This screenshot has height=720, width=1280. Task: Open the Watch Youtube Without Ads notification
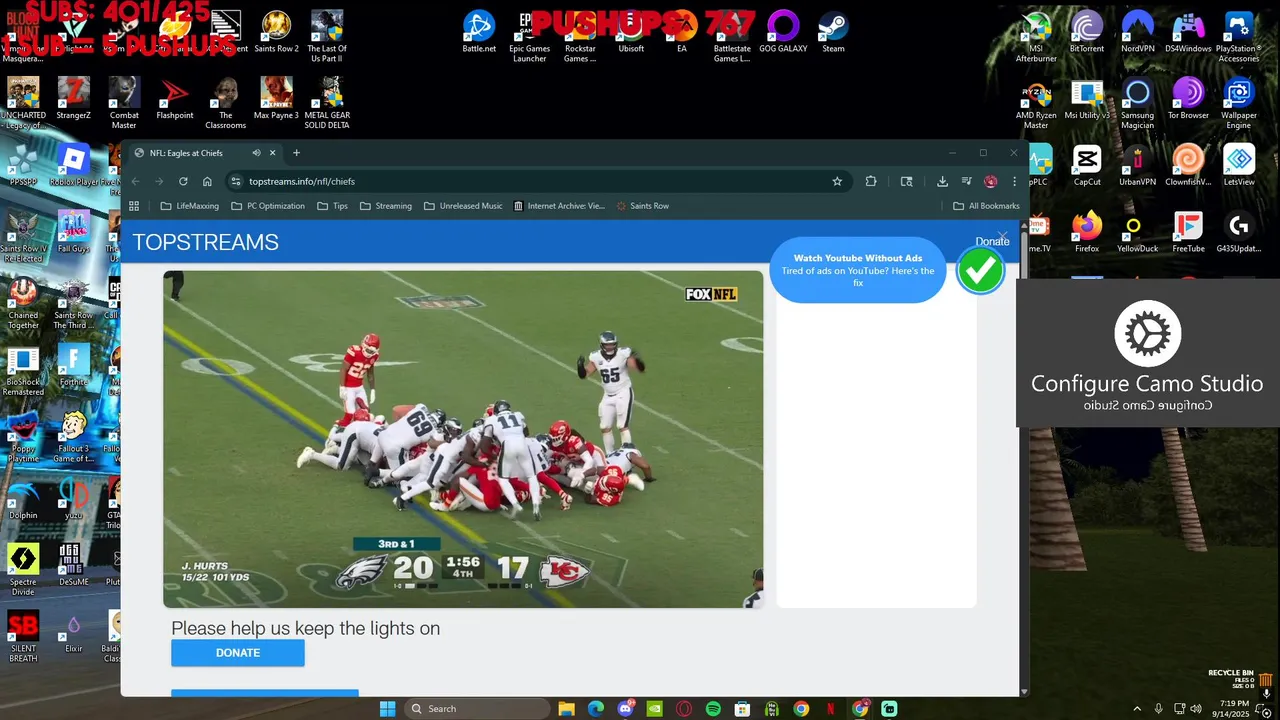(x=858, y=270)
